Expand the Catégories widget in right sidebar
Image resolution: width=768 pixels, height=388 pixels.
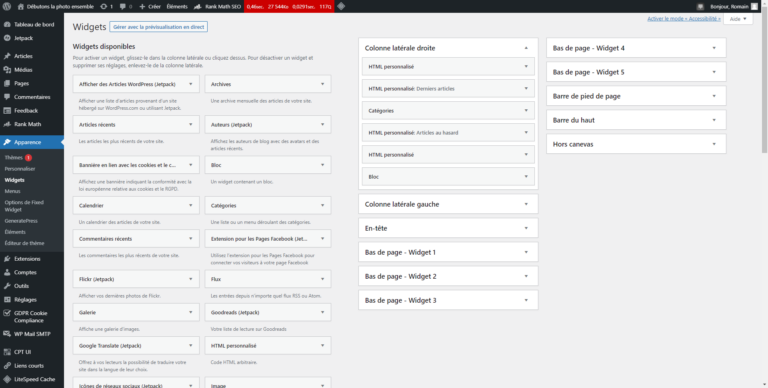coord(526,111)
